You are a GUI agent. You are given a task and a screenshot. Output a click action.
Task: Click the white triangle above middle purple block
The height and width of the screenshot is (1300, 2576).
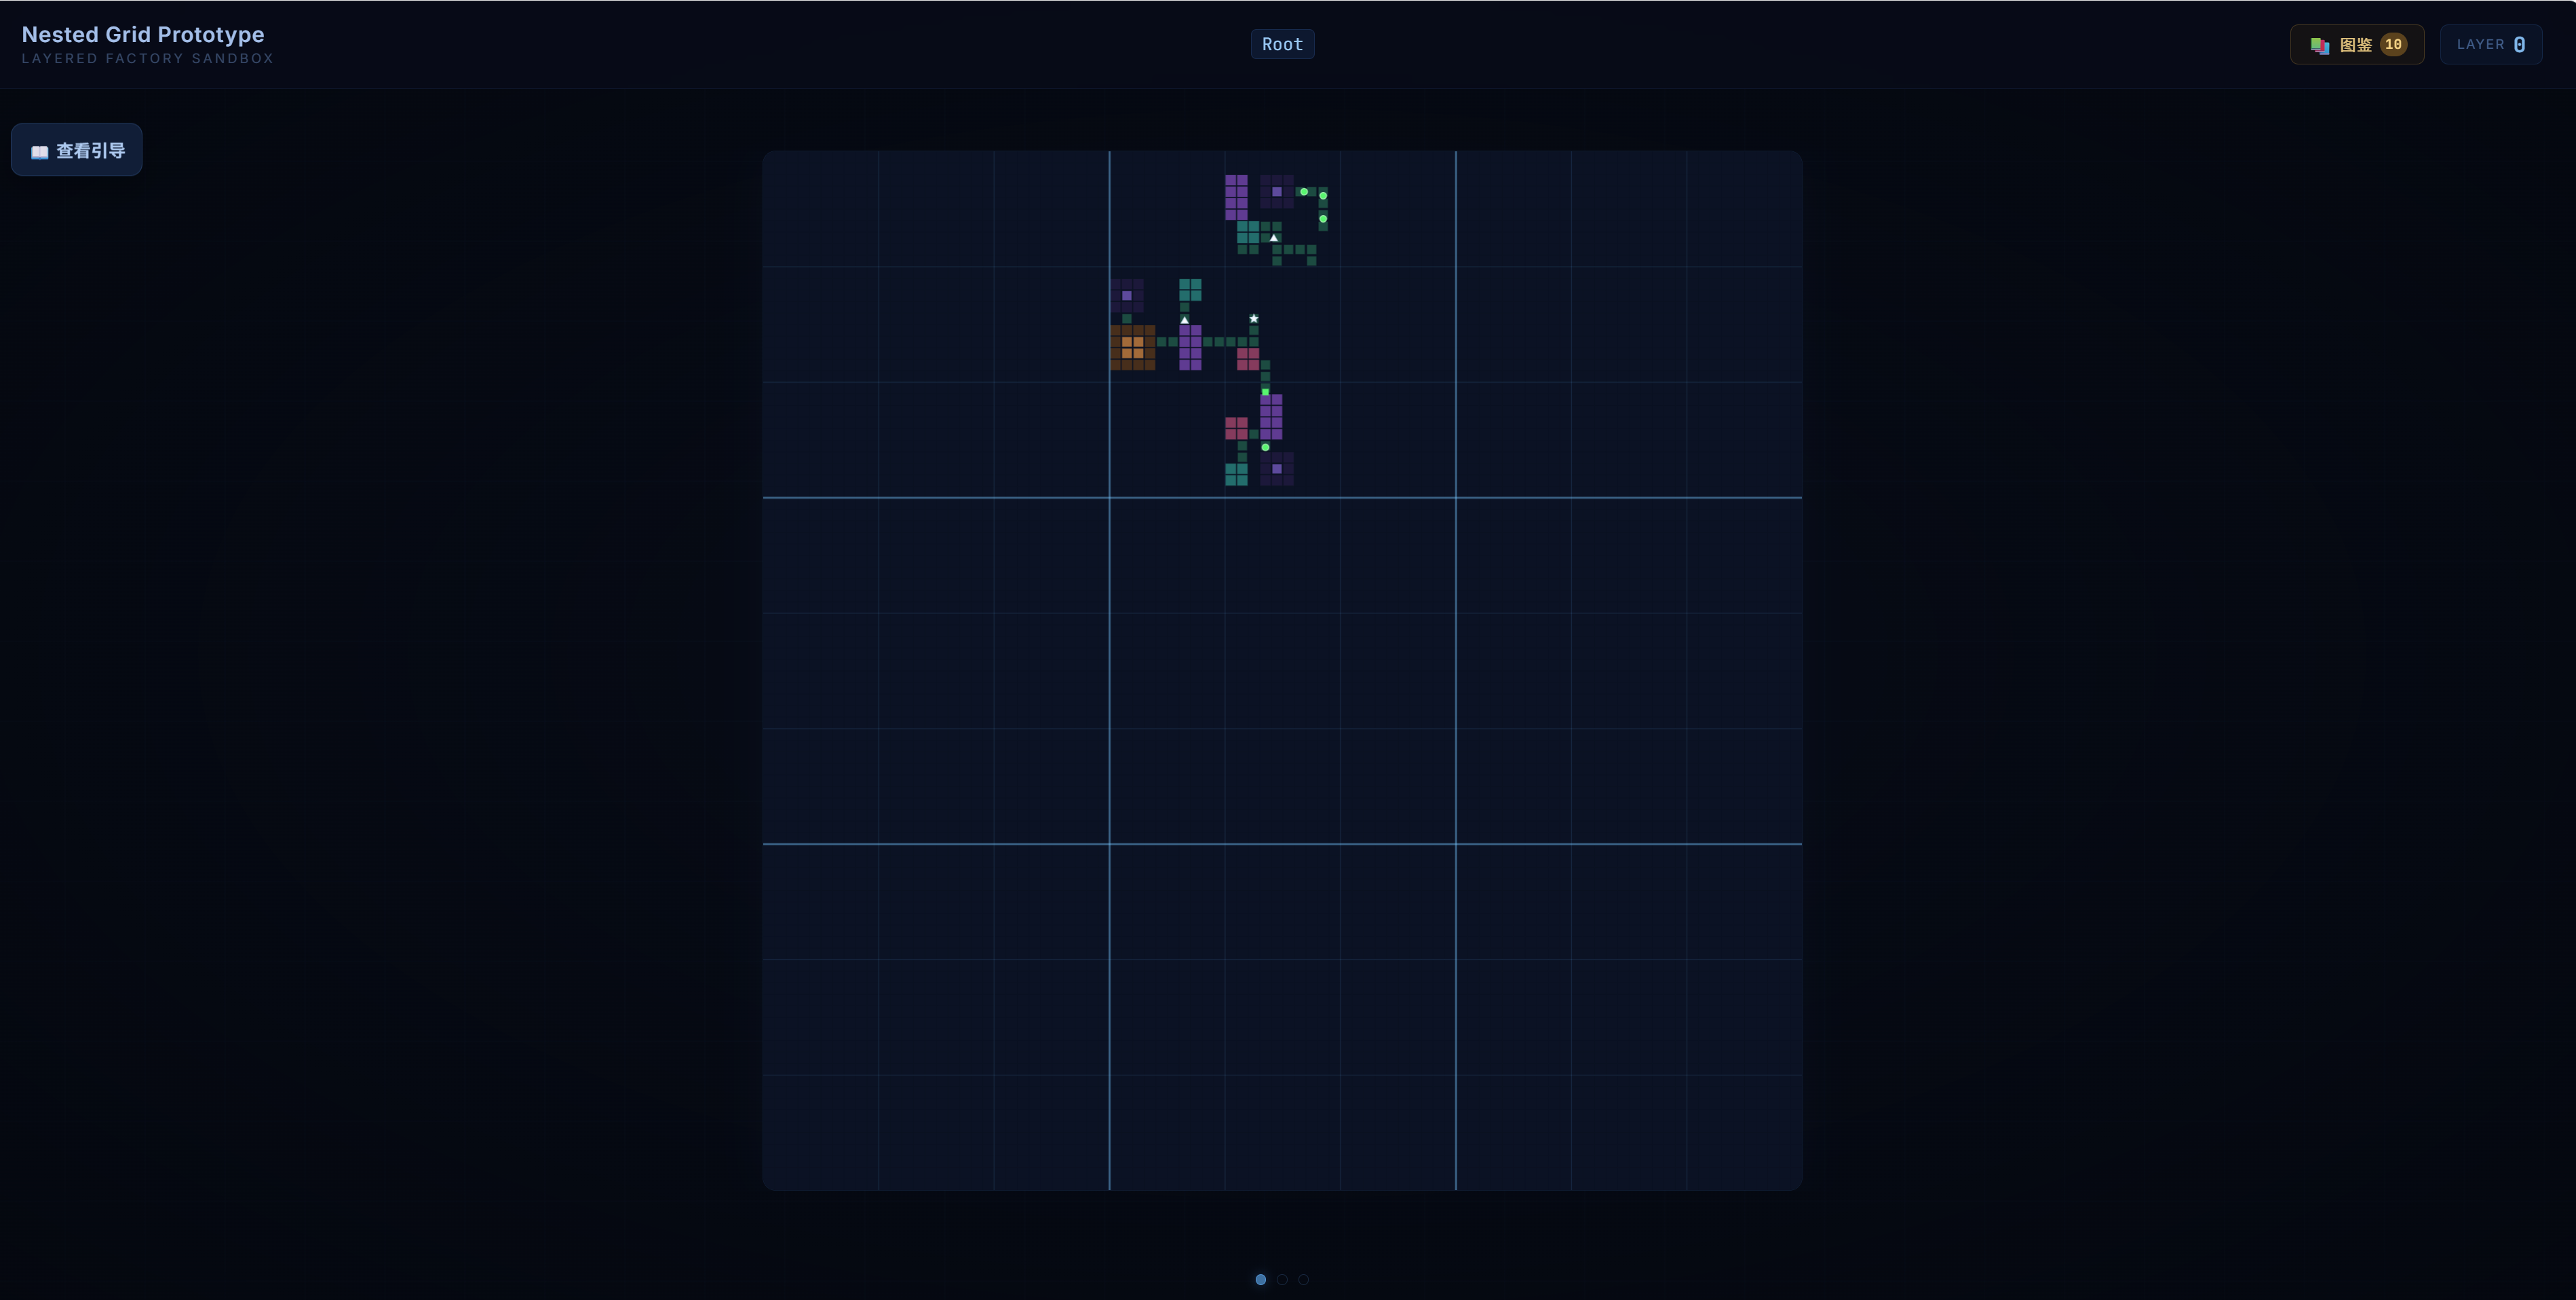1184,320
